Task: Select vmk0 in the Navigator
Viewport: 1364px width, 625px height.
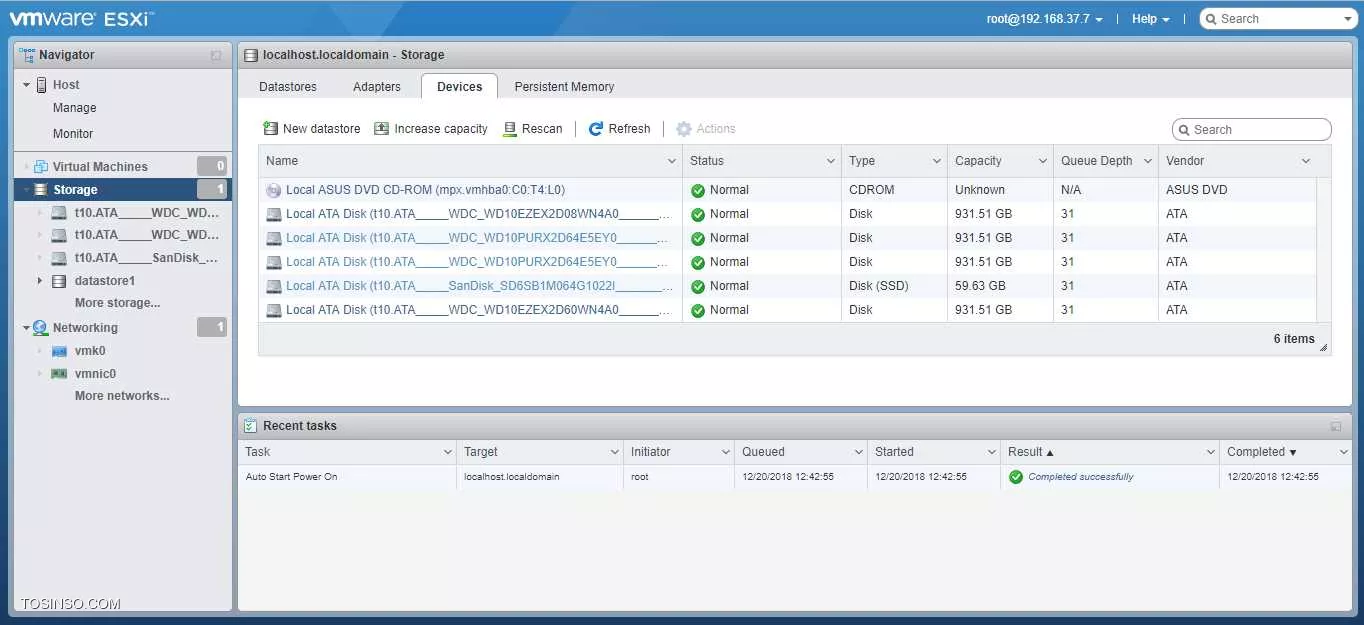Action: [x=90, y=351]
